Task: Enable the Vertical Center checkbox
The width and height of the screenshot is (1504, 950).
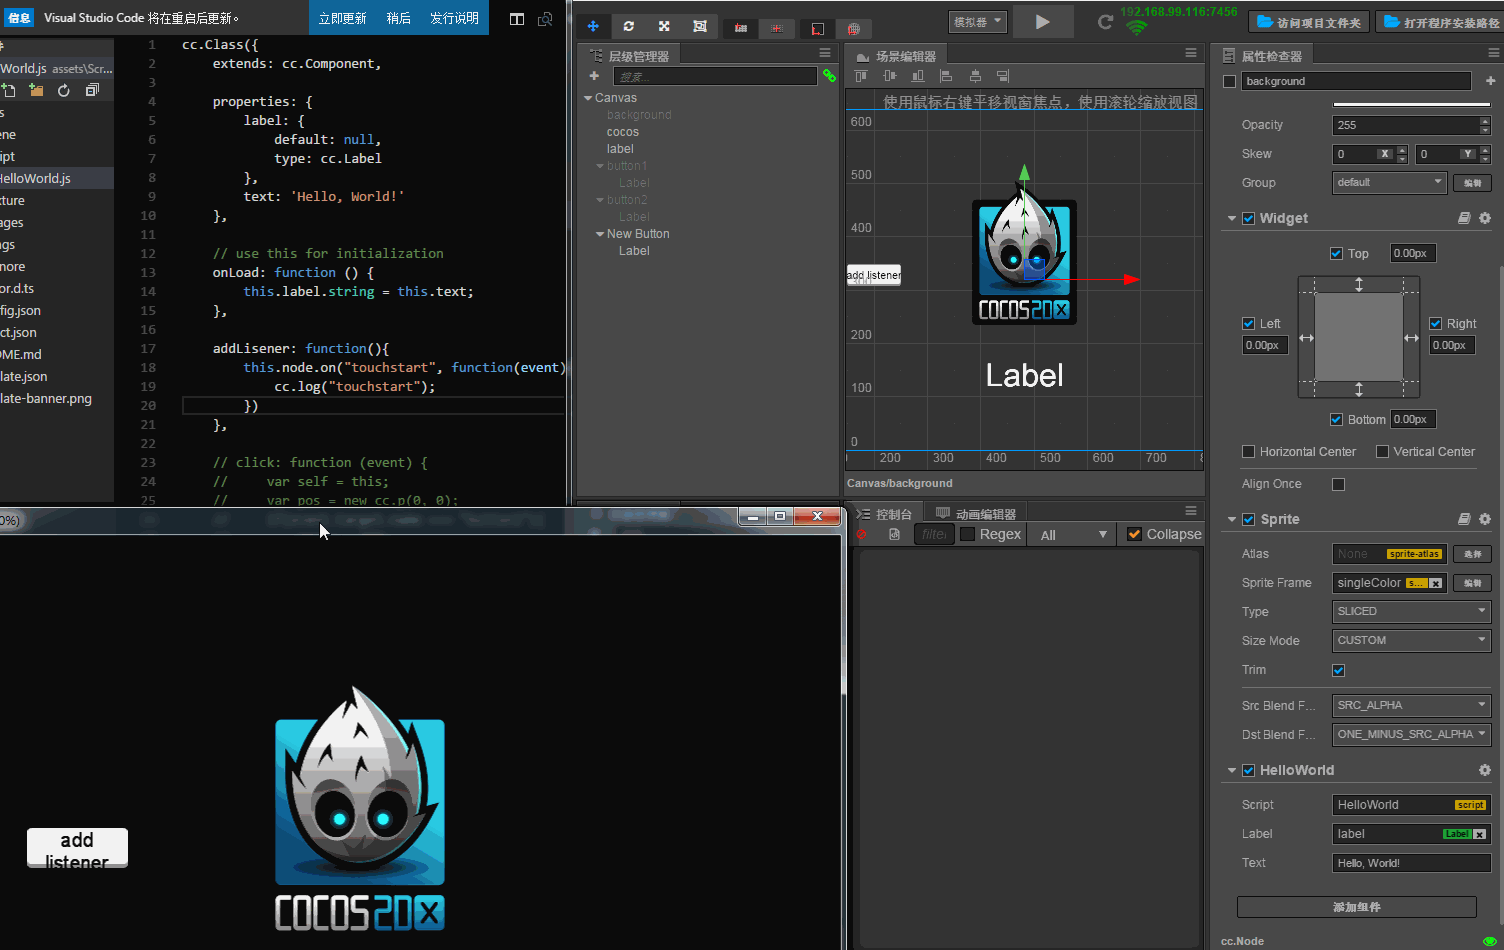Action: pyautogui.click(x=1382, y=452)
